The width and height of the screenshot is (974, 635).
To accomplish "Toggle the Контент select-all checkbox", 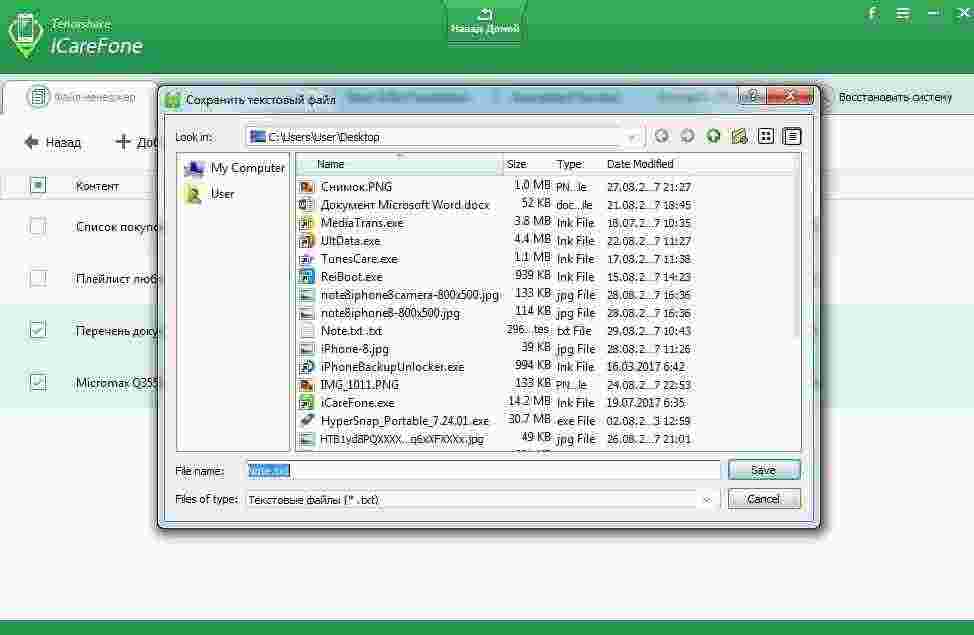I will (x=38, y=185).
